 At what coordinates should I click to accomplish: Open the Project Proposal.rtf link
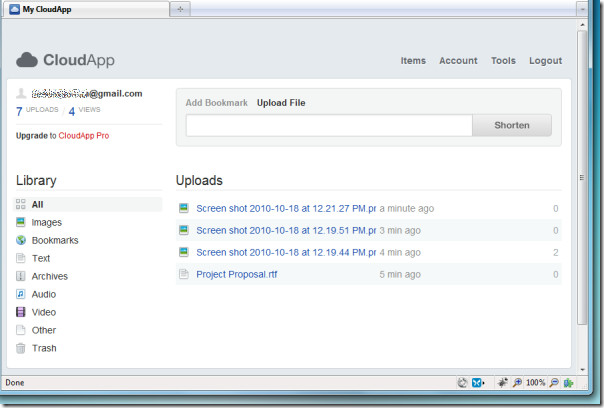237,274
